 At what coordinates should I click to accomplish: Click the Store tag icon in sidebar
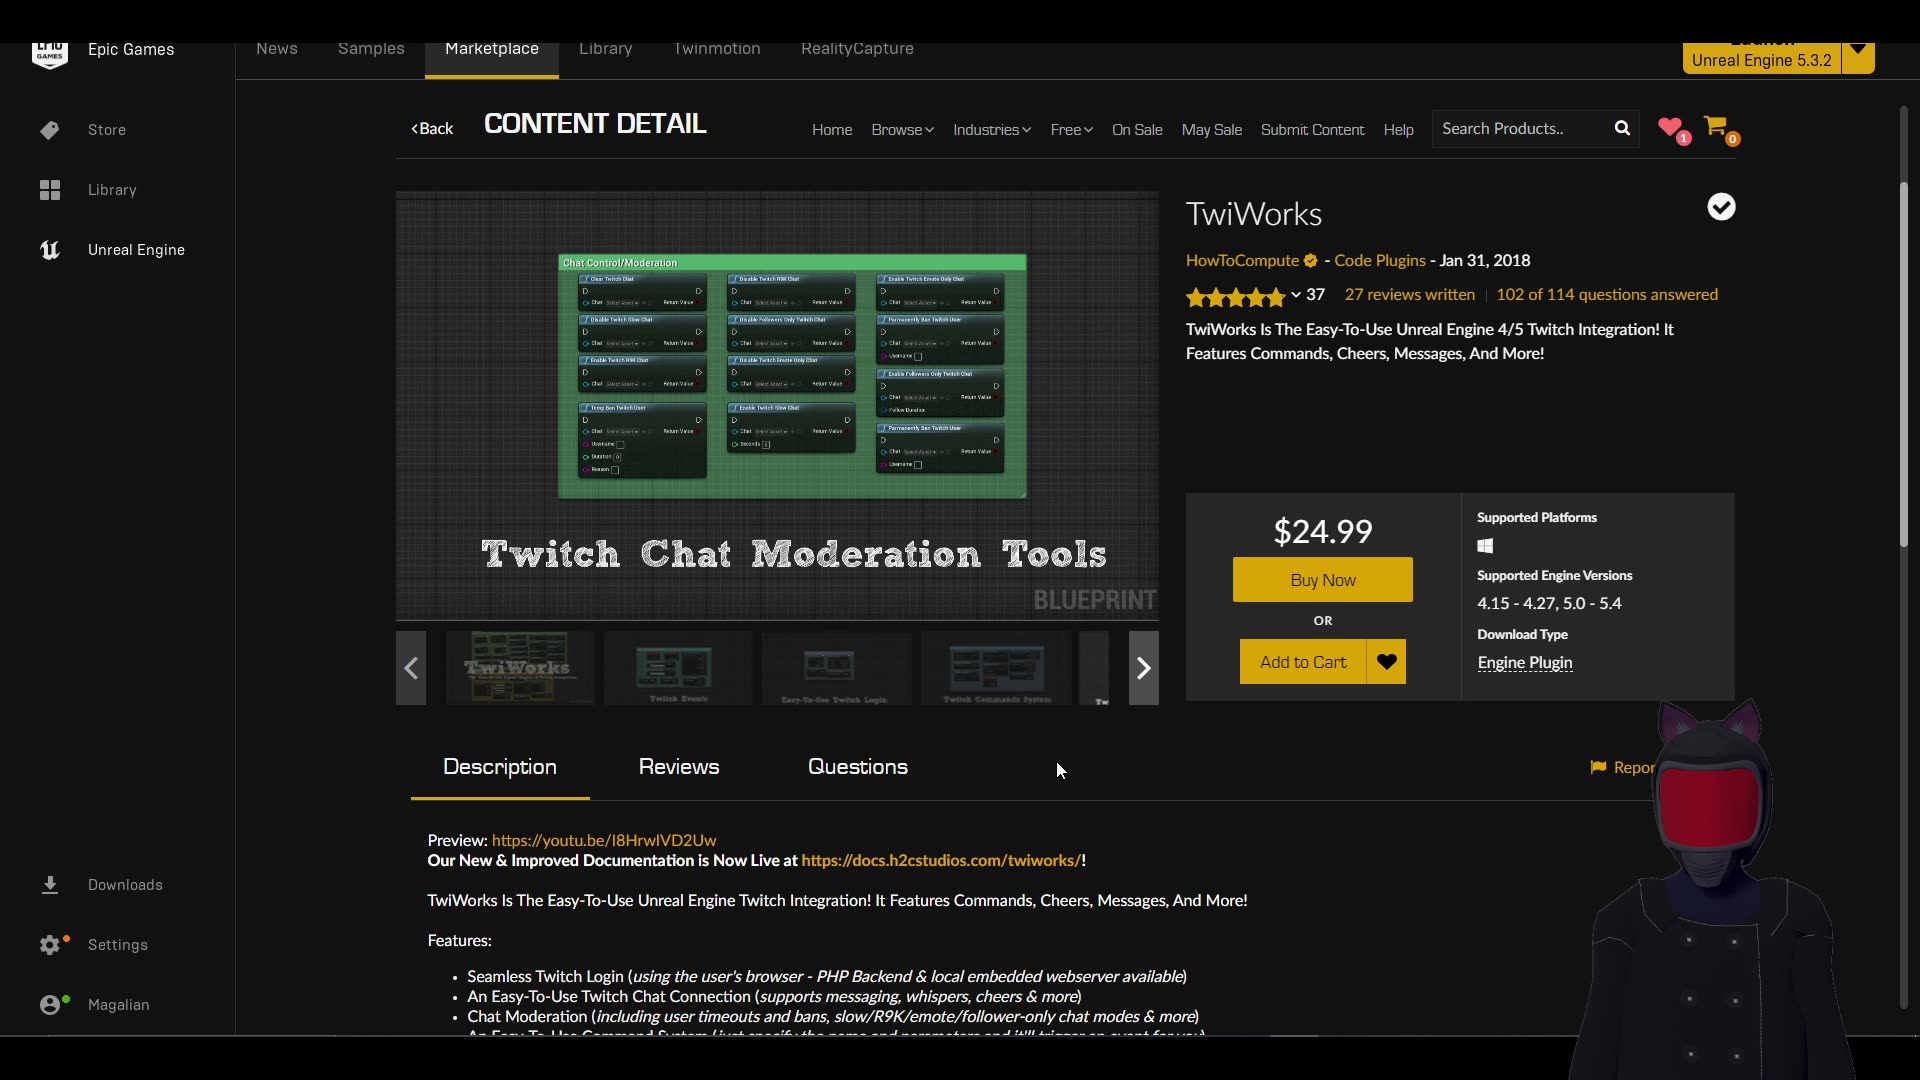click(50, 130)
